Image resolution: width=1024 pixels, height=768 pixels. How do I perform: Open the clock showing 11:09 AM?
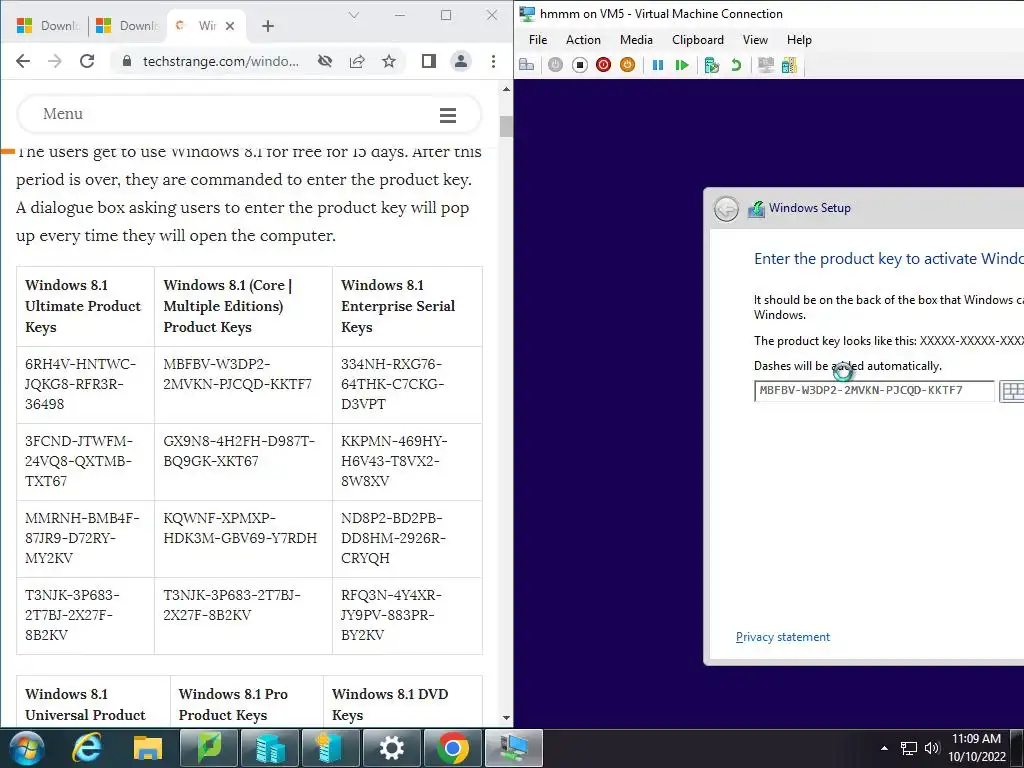(x=976, y=748)
